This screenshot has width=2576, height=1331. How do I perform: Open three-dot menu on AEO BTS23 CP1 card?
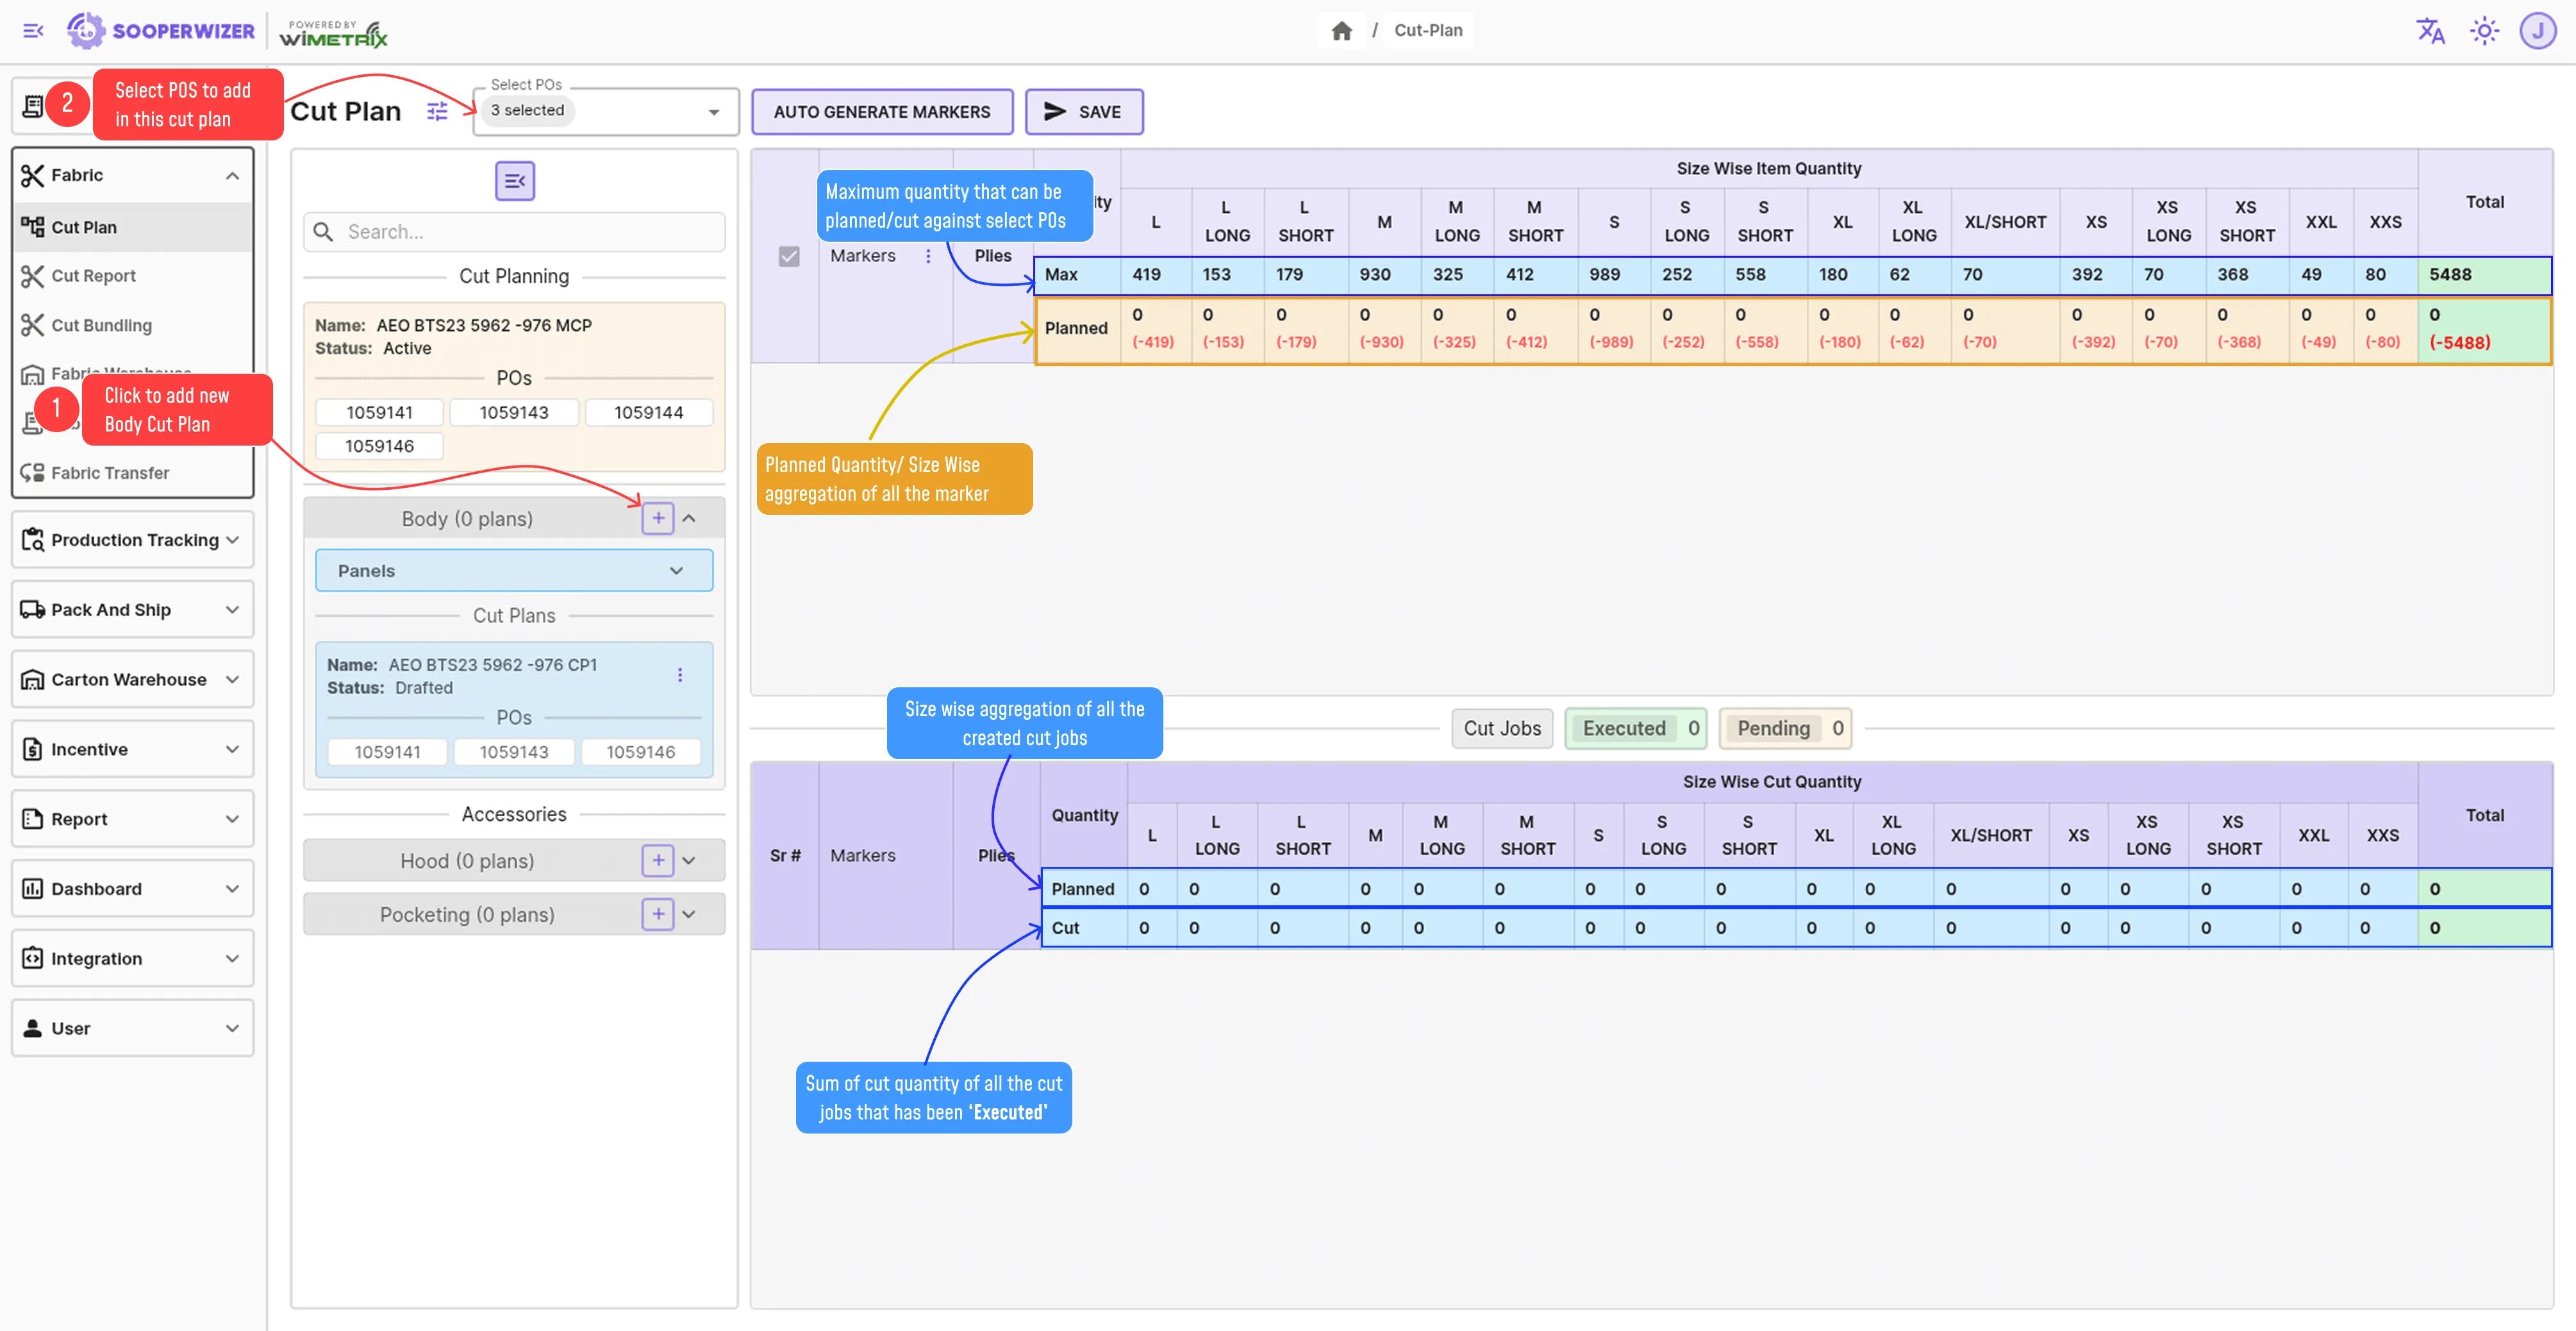click(x=680, y=675)
